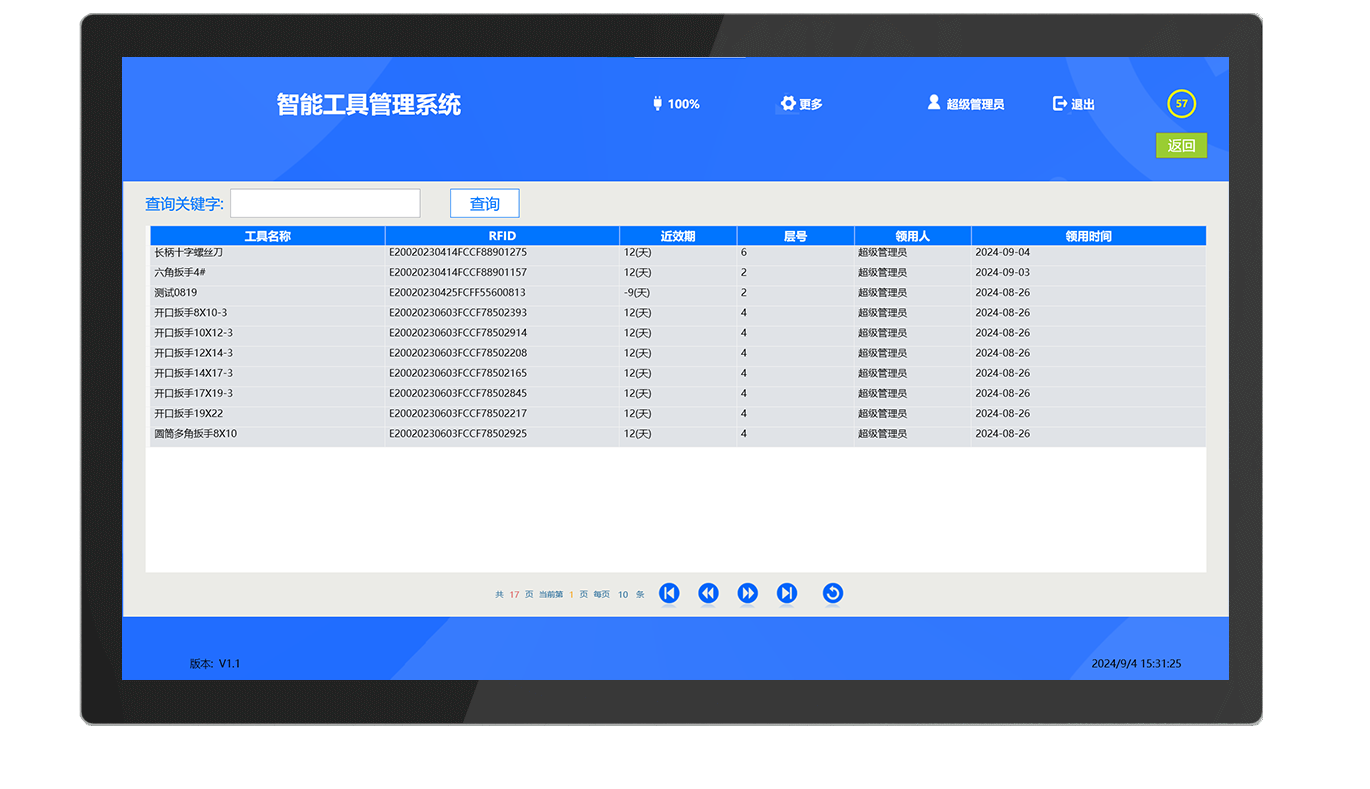Click the 近效期 column header
Screen dimensions: 1370x789
677,237
